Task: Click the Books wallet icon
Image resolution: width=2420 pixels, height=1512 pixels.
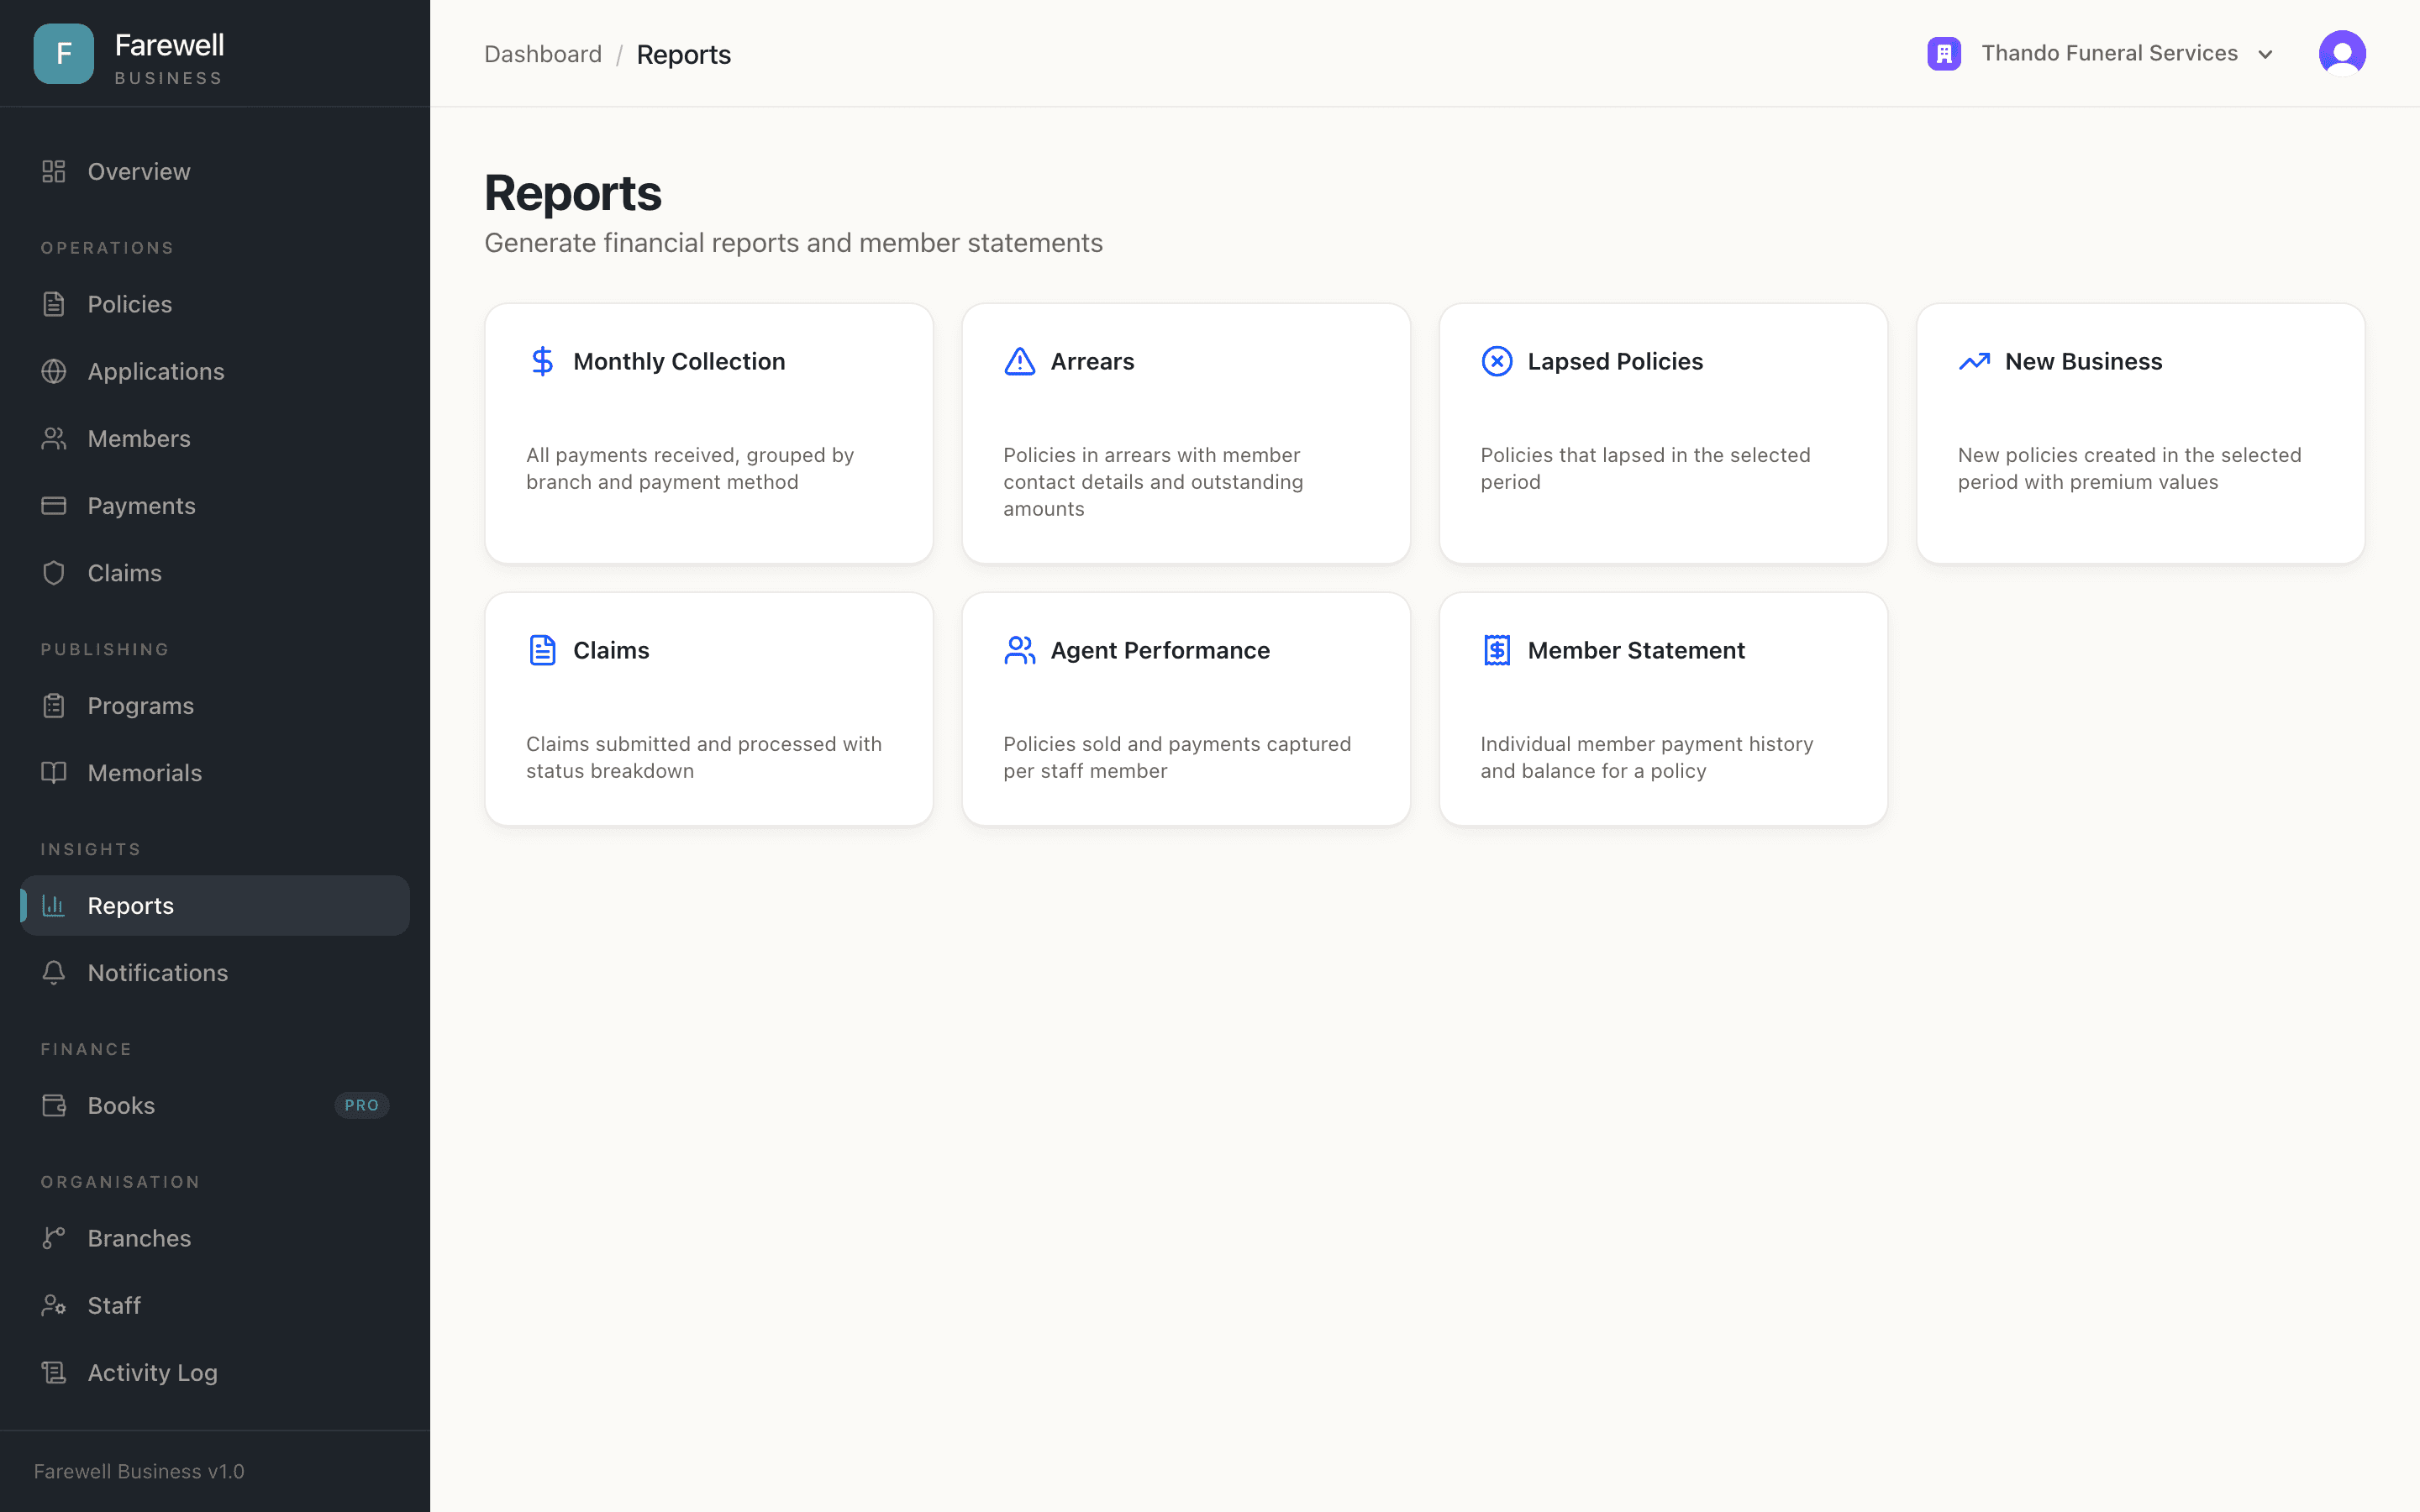Action: [54, 1106]
